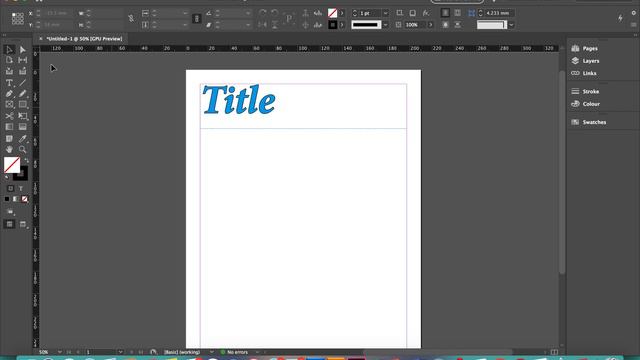The height and width of the screenshot is (360, 640).
Task: Open the opacity slider arrow next to 100%
Action: click(431, 25)
